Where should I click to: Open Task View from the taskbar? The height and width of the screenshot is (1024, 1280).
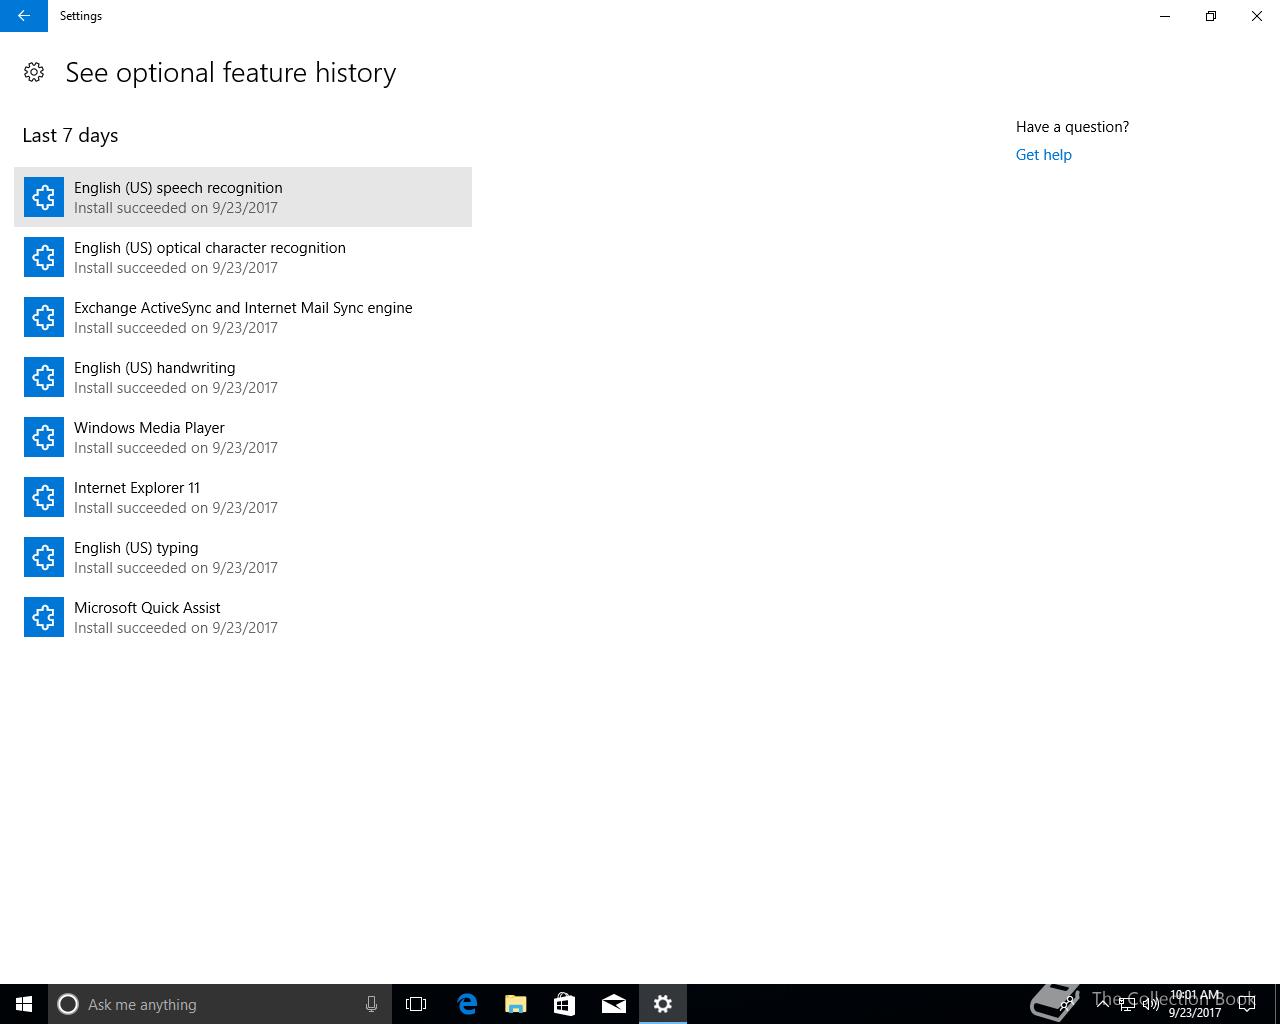pos(416,1004)
